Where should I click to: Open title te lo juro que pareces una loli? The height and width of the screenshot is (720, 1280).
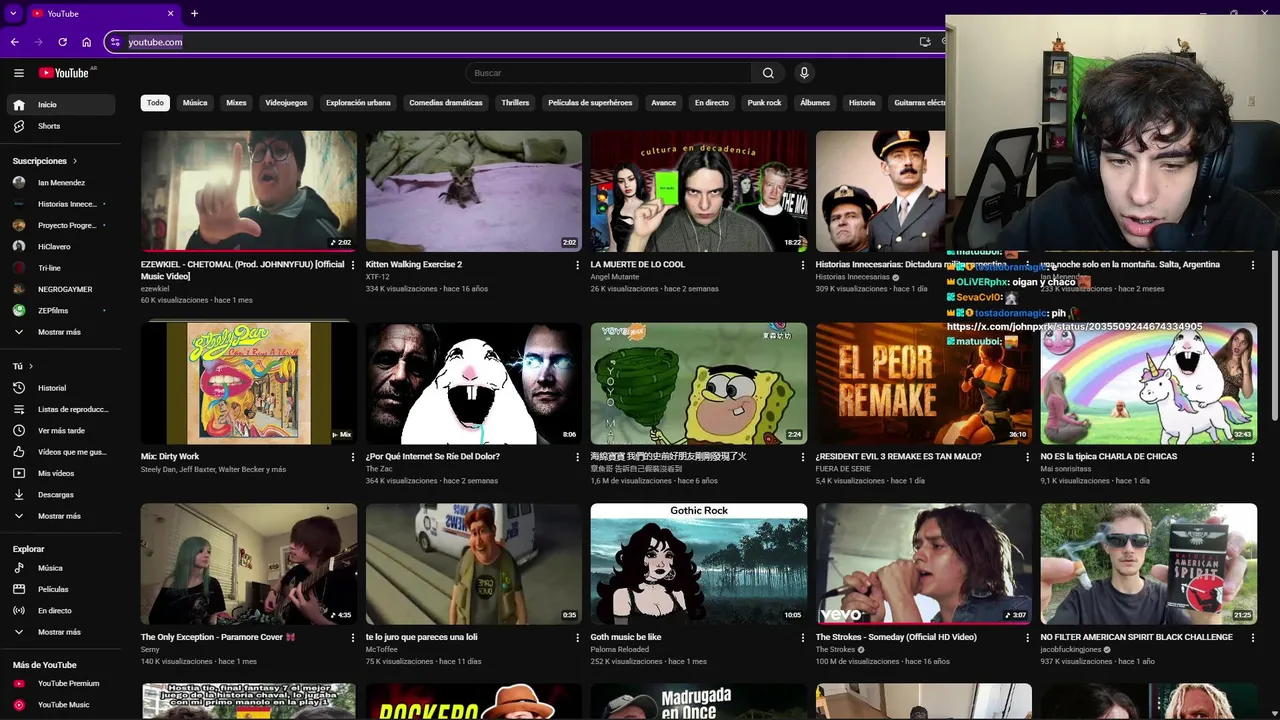422,637
